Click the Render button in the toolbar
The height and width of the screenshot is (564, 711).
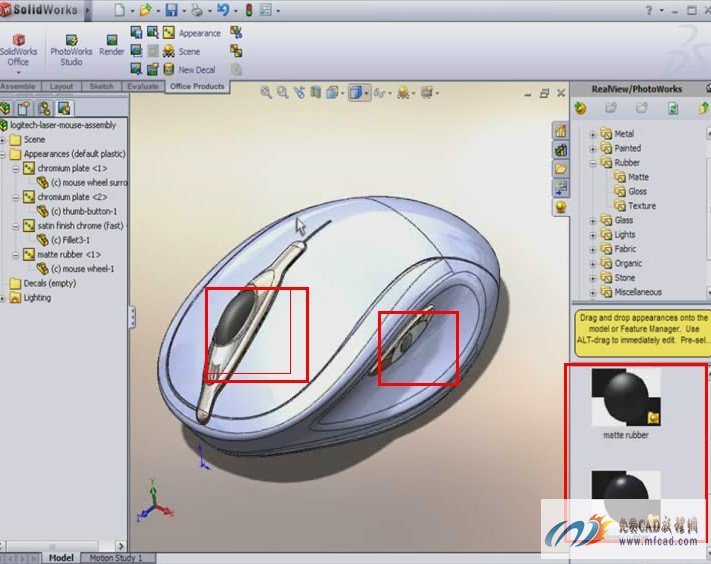[111, 45]
